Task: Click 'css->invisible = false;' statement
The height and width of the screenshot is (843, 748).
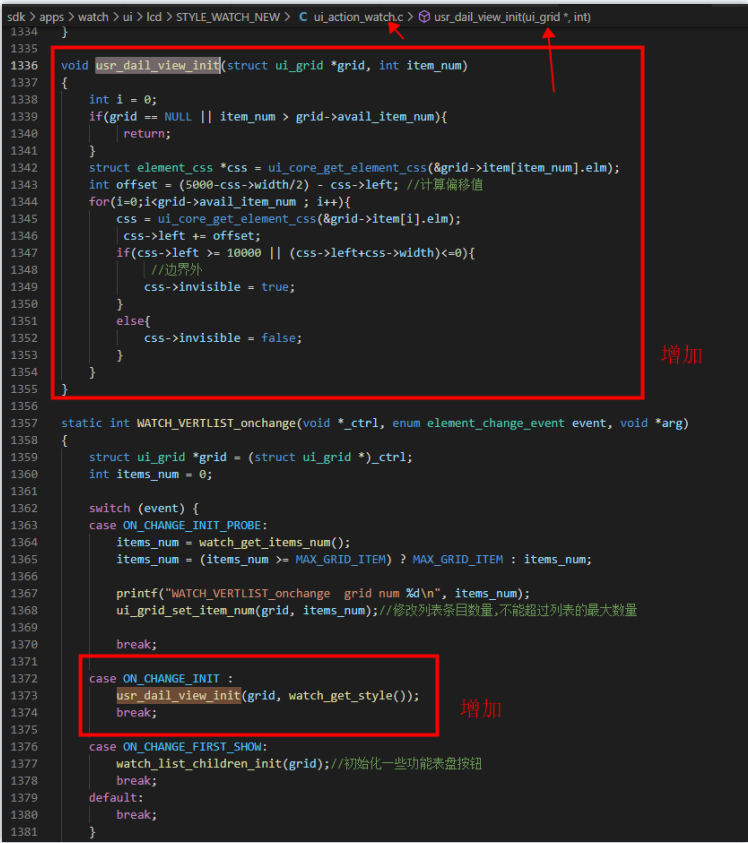Action: [223, 338]
